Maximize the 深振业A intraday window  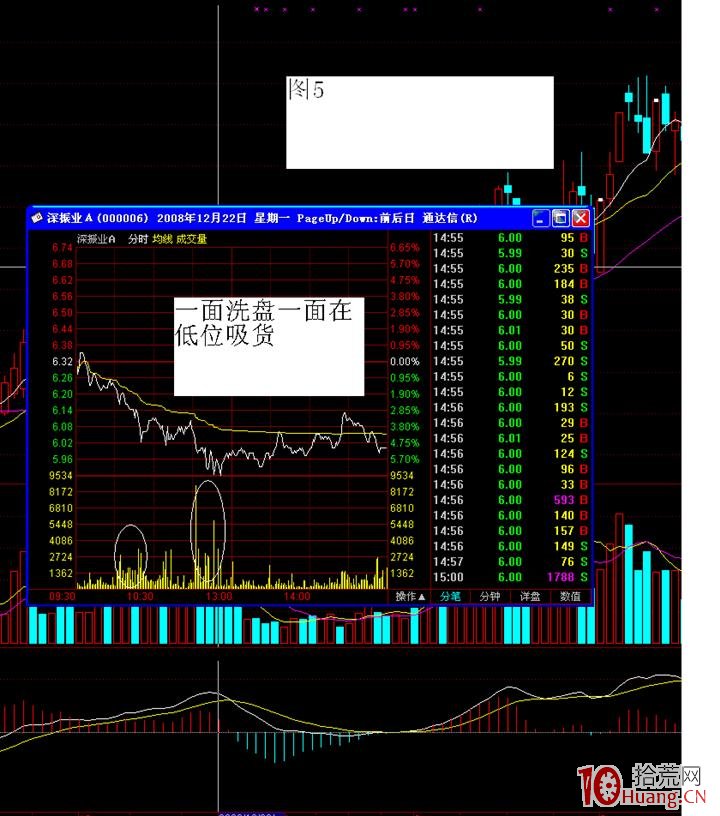[x=560, y=218]
